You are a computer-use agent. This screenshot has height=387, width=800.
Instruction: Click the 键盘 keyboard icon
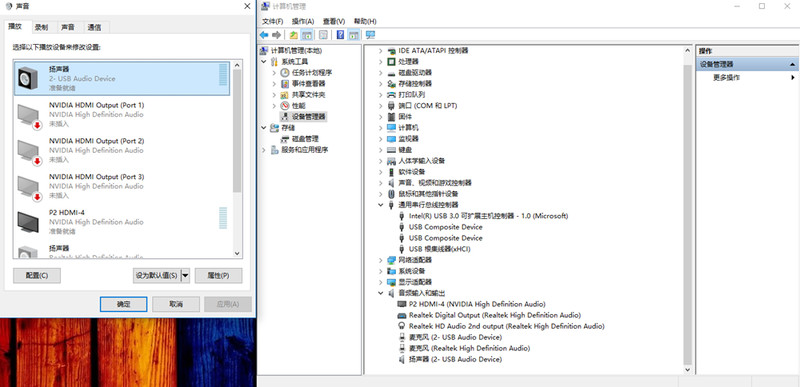391,150
